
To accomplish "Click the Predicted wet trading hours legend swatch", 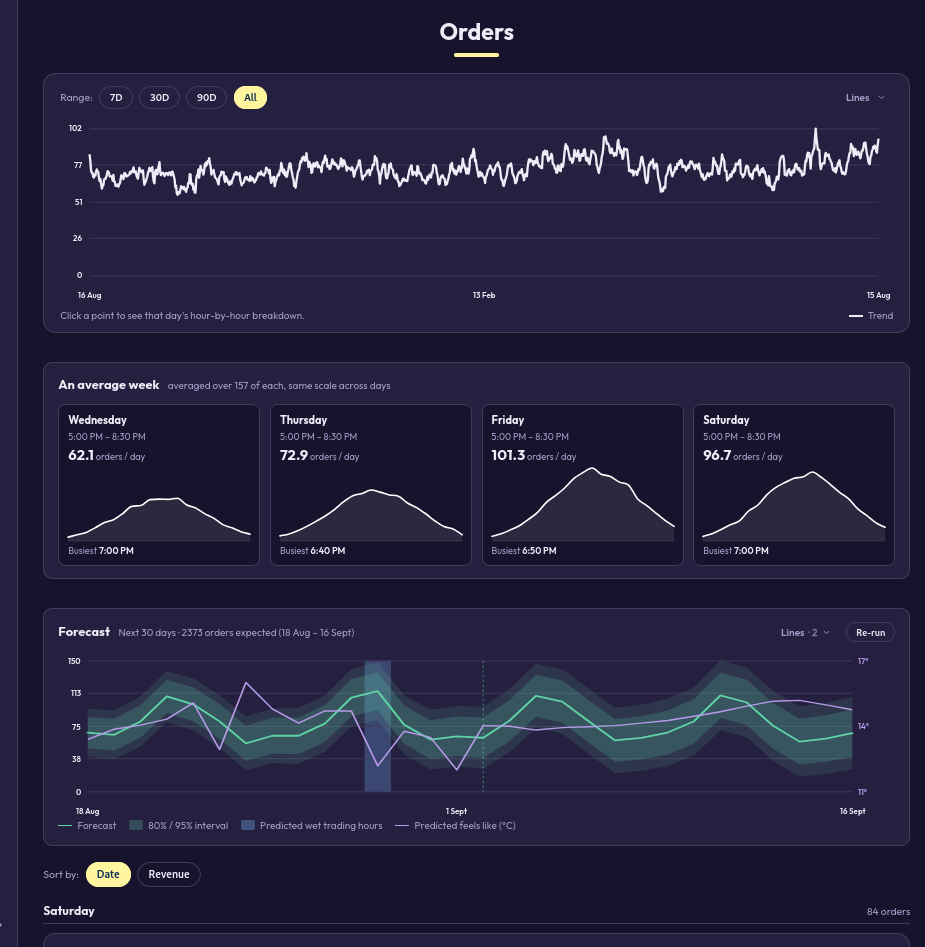I will [x=248, y=826].
